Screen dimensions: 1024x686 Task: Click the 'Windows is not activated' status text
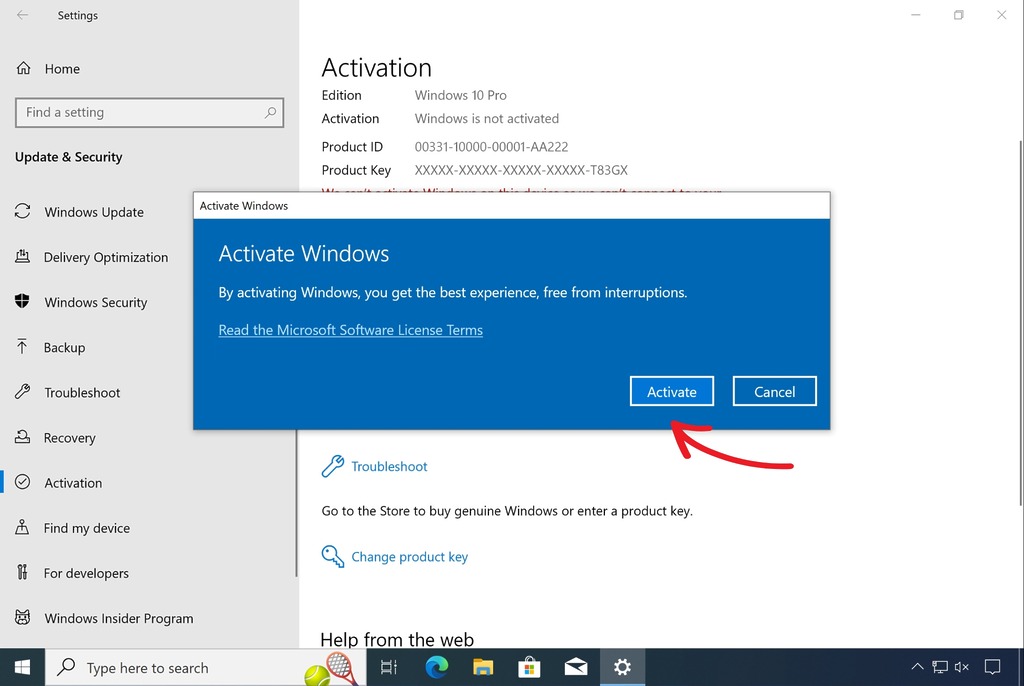(x=487, y=118)
